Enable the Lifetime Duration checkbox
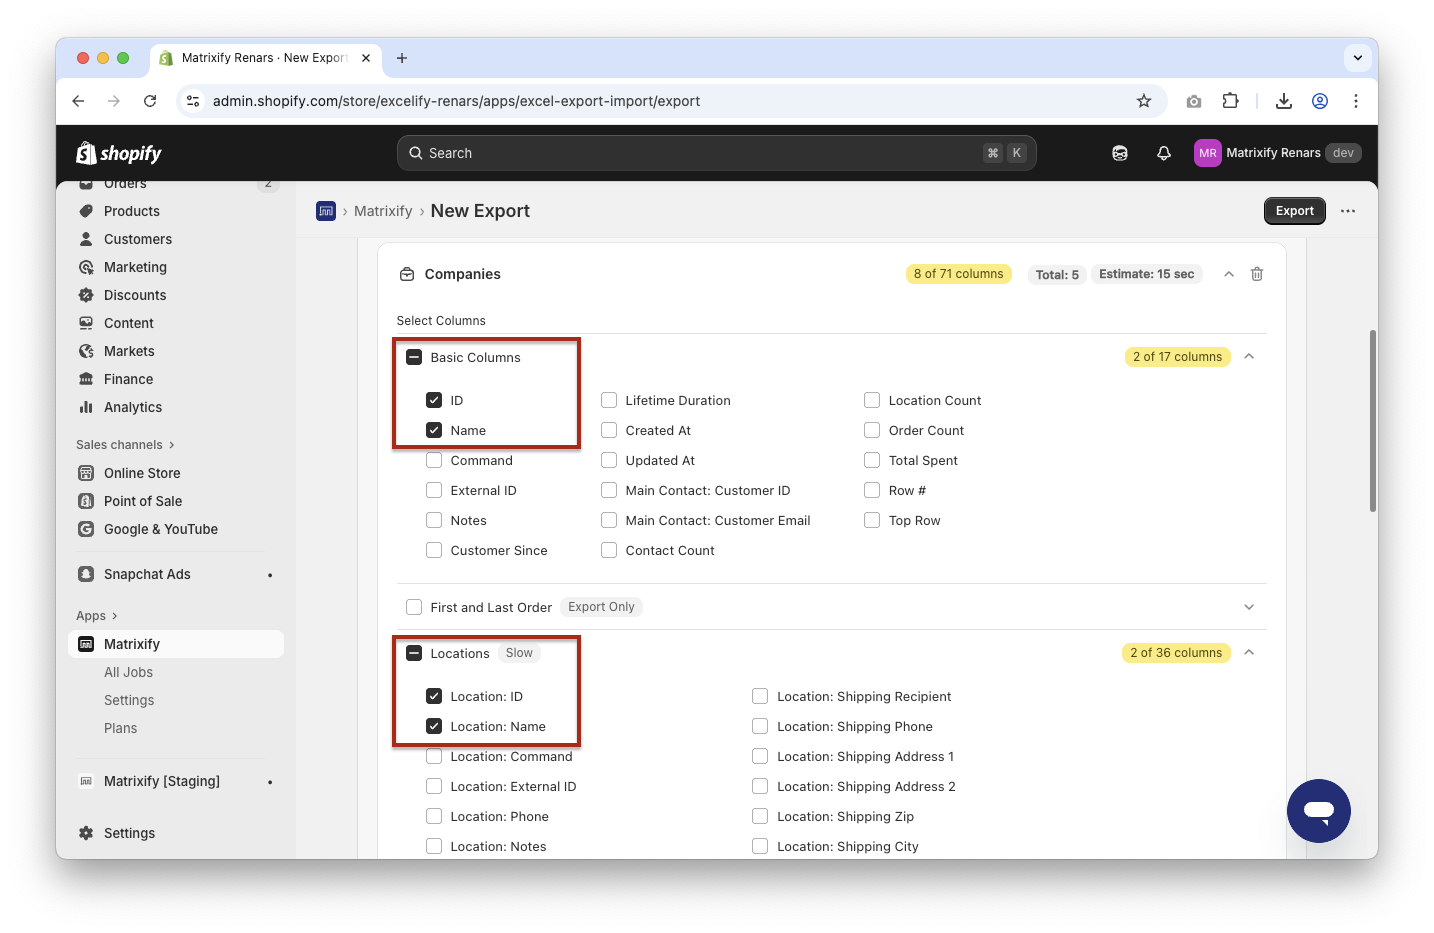This screenshot has width=1434, height=933. (x=609, y=400)
